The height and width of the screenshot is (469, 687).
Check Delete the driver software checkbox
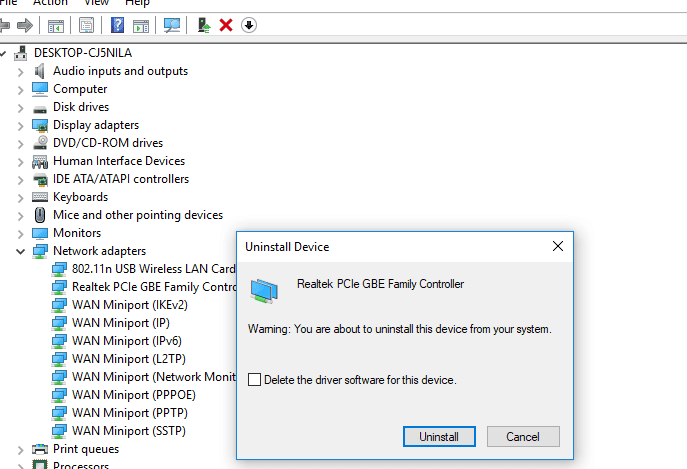(x=254, y=380)
